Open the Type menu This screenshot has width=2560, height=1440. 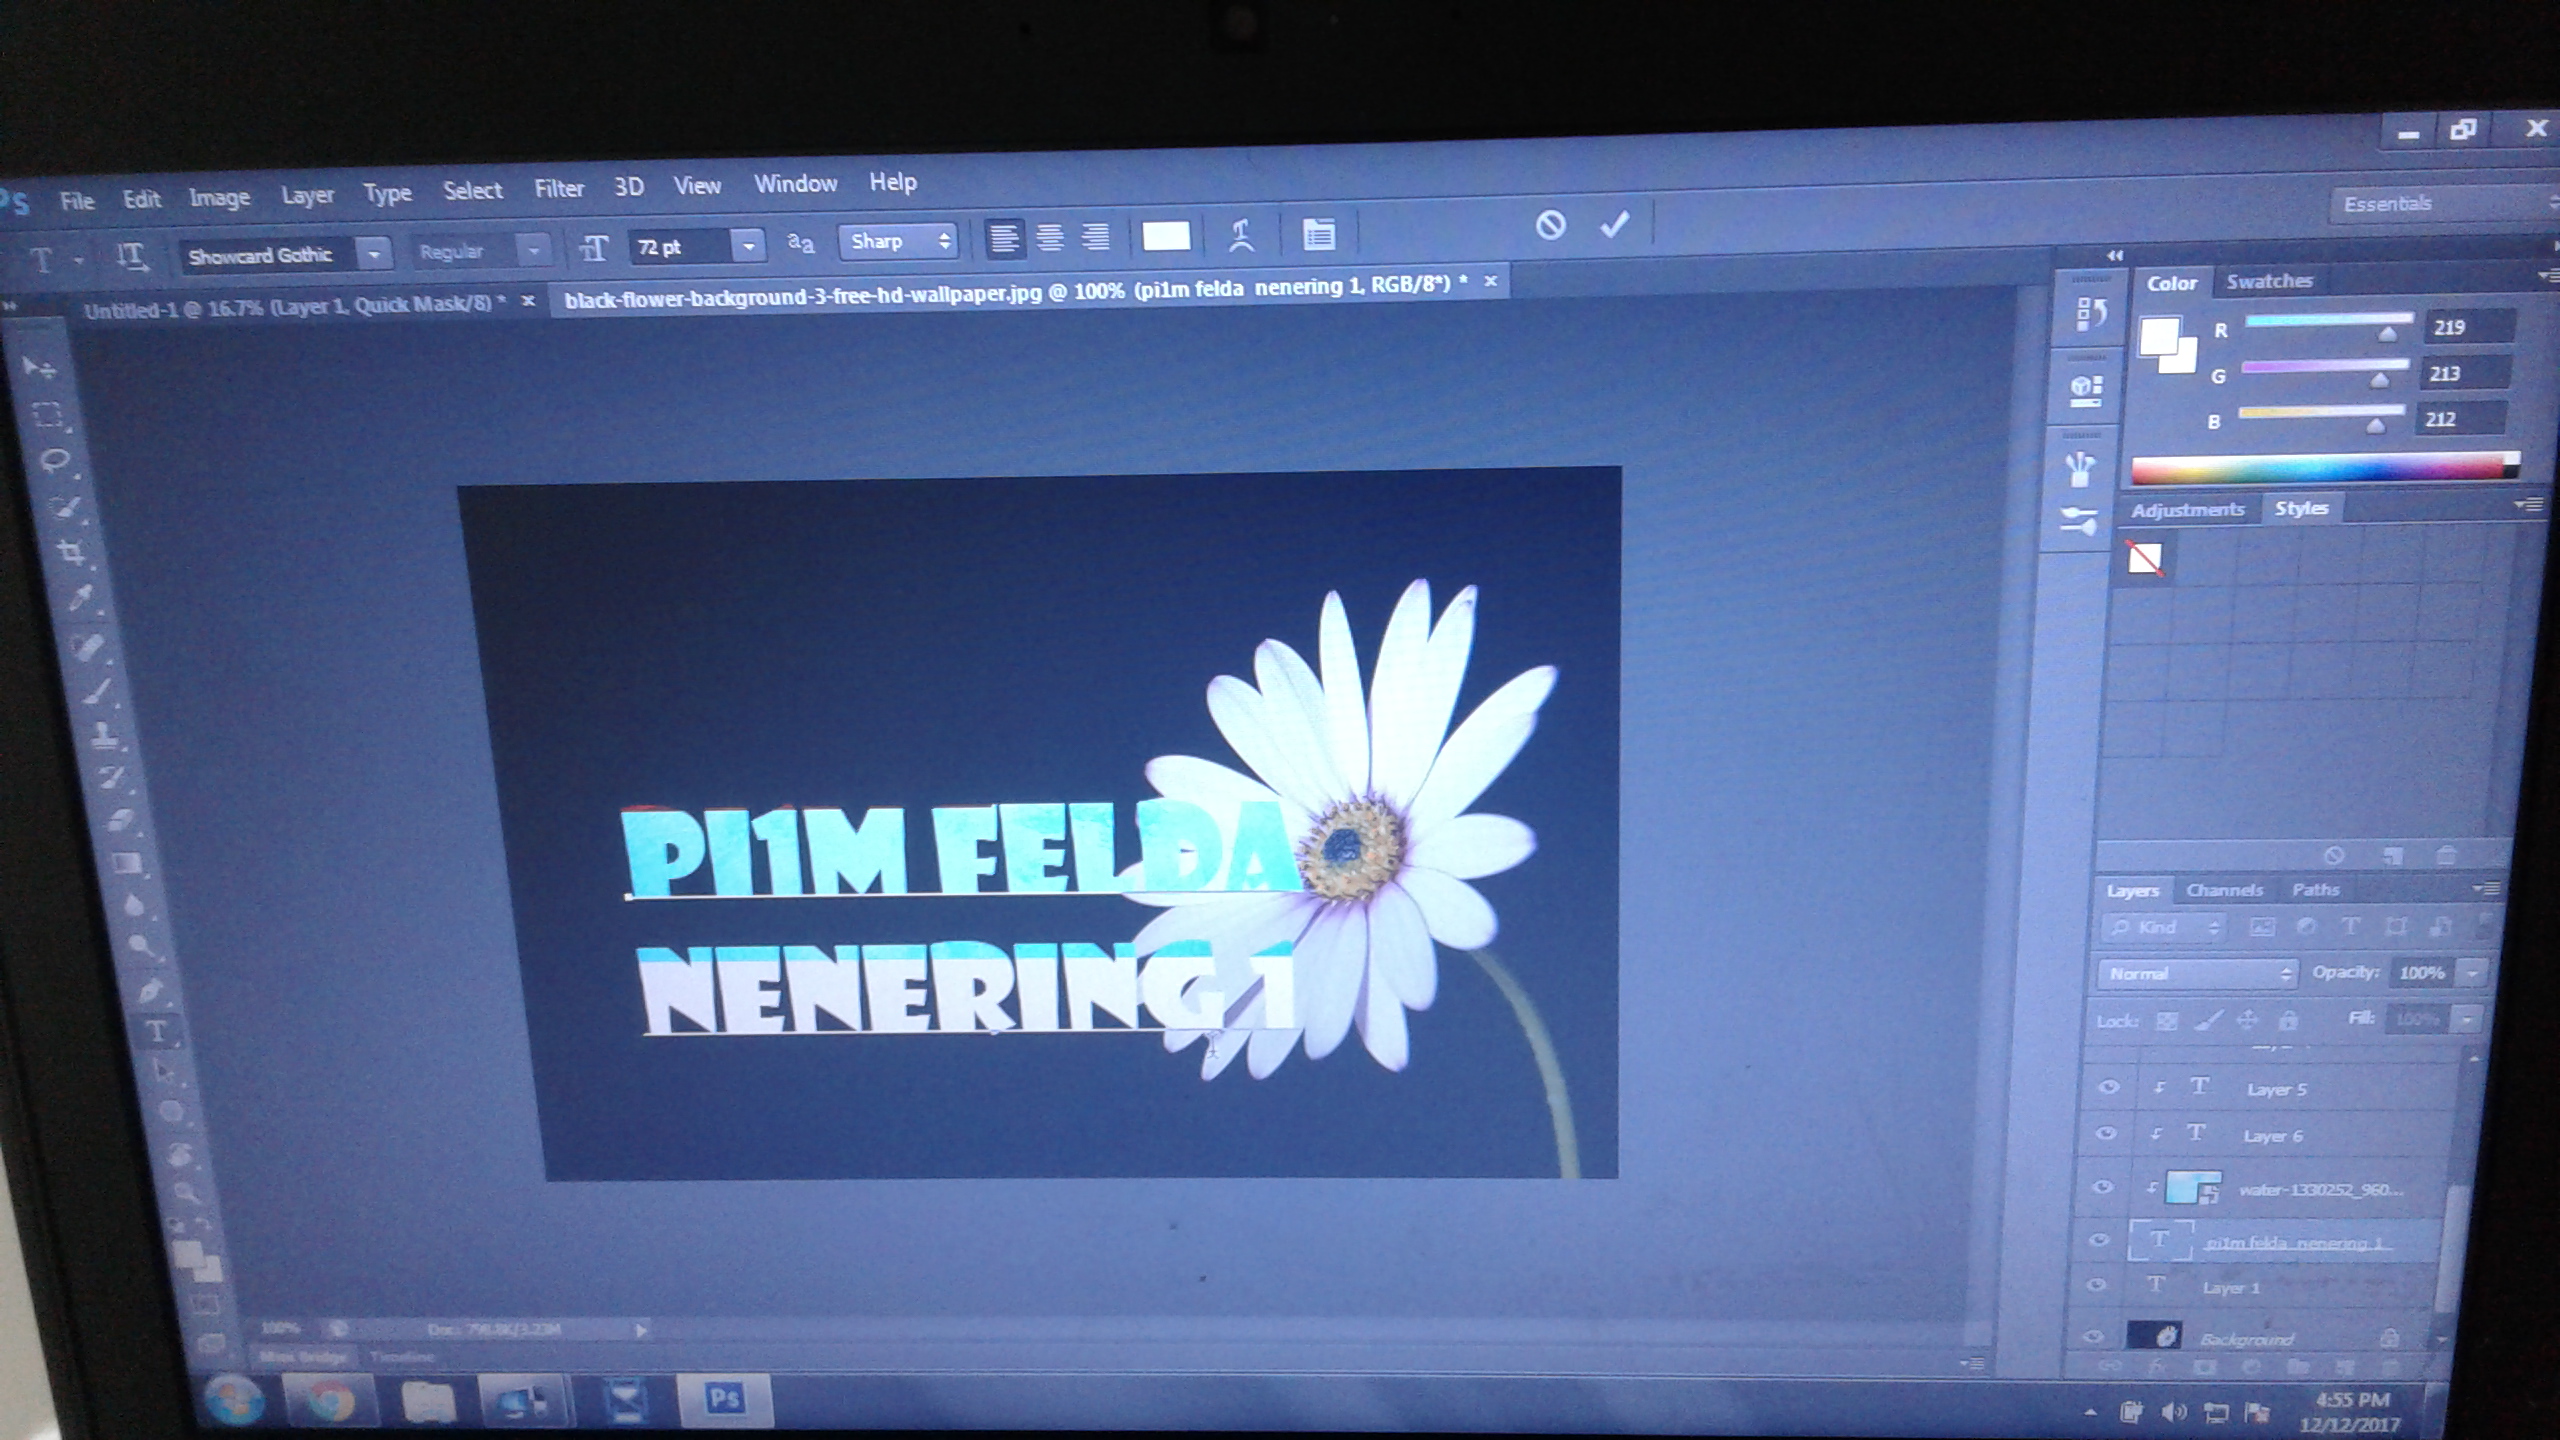(x=387, y=193)
